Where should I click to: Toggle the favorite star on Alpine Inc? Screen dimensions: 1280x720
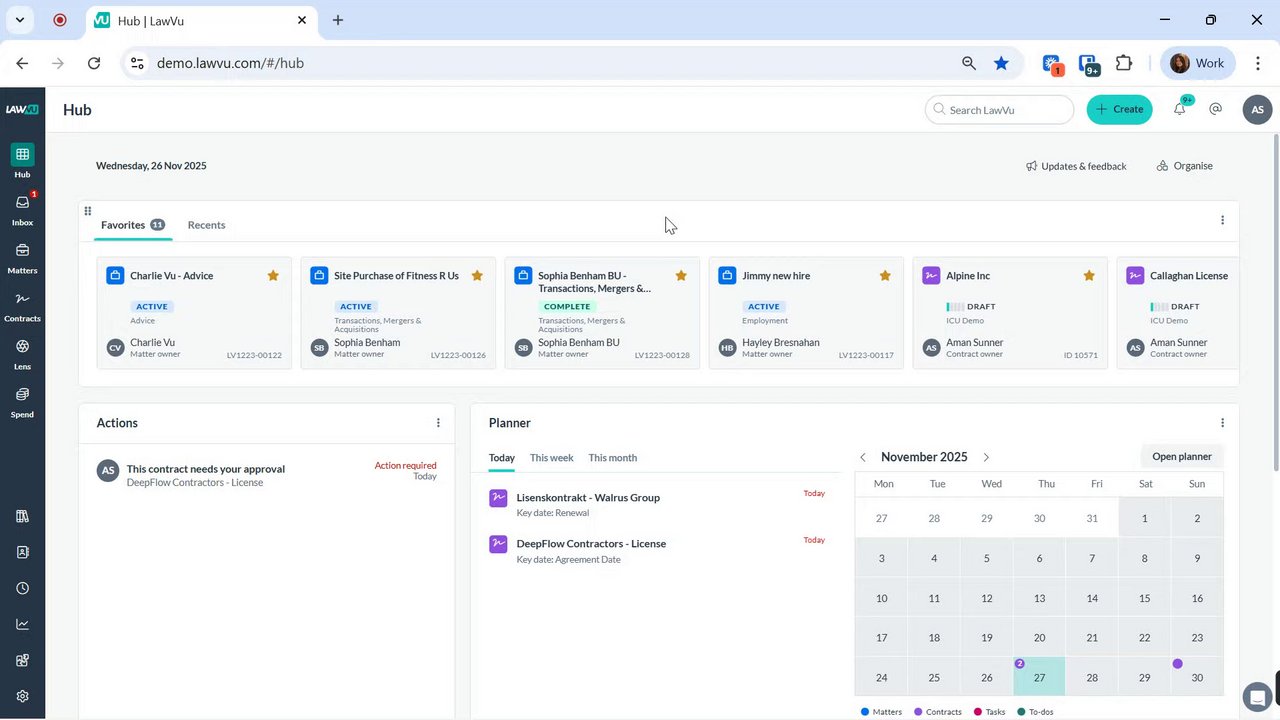click(1089, 275)
